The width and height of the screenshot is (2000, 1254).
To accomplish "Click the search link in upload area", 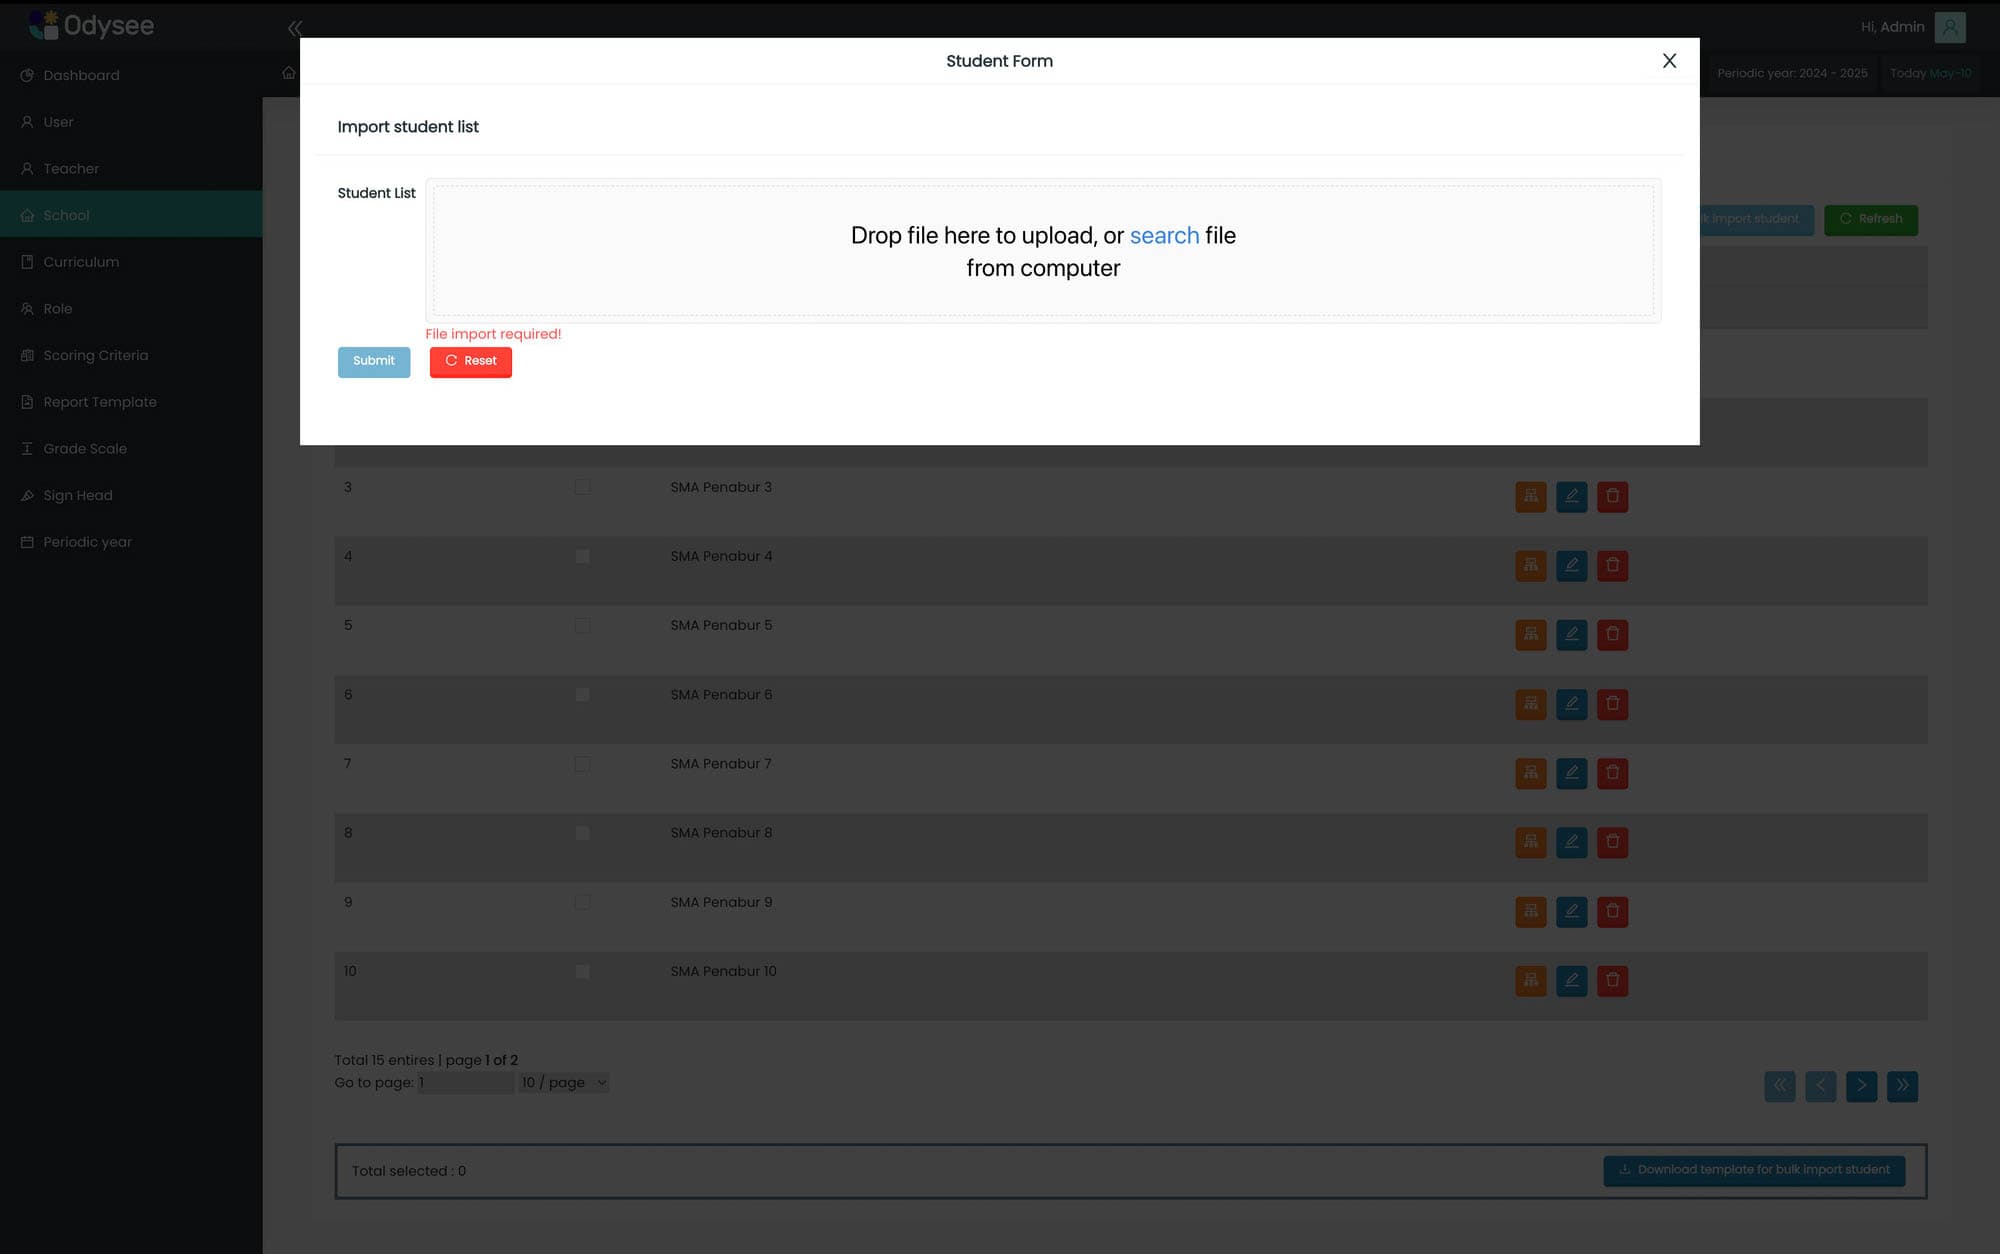I will point(1164,236).
